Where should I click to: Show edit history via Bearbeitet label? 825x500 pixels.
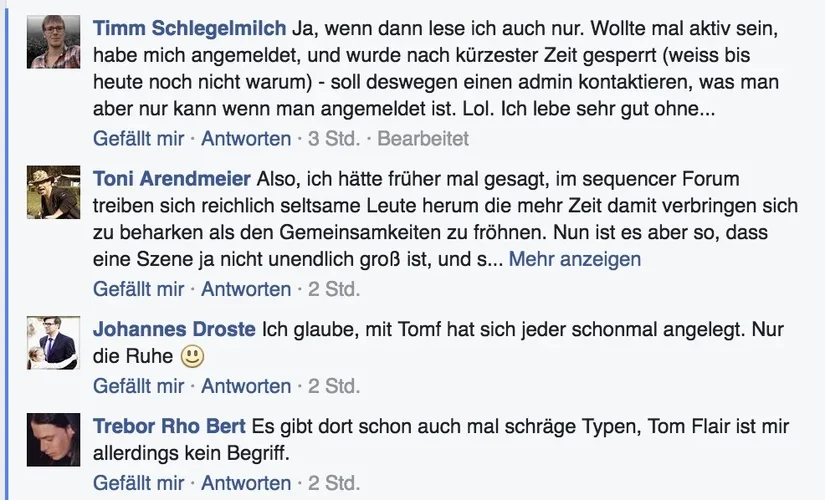click(x=423, y=139)
